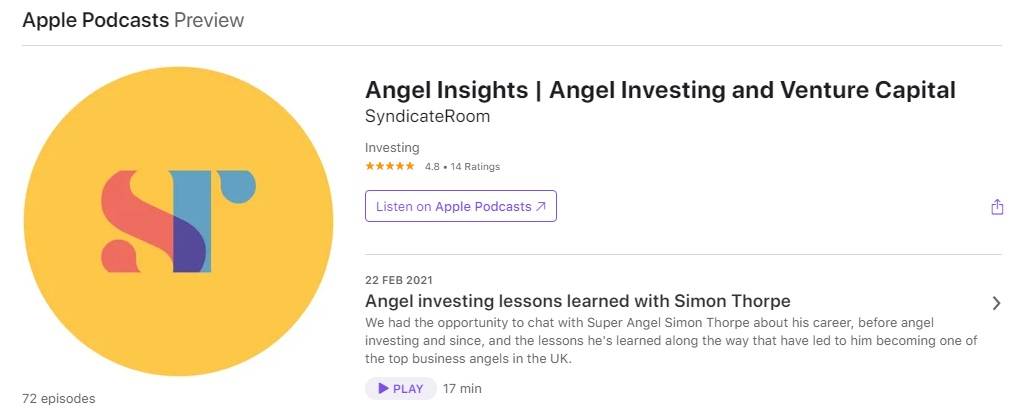Click the Preview label in the header
Image resolution: width=1023 pixels, height=416 pixels.
tap(209, 20)
